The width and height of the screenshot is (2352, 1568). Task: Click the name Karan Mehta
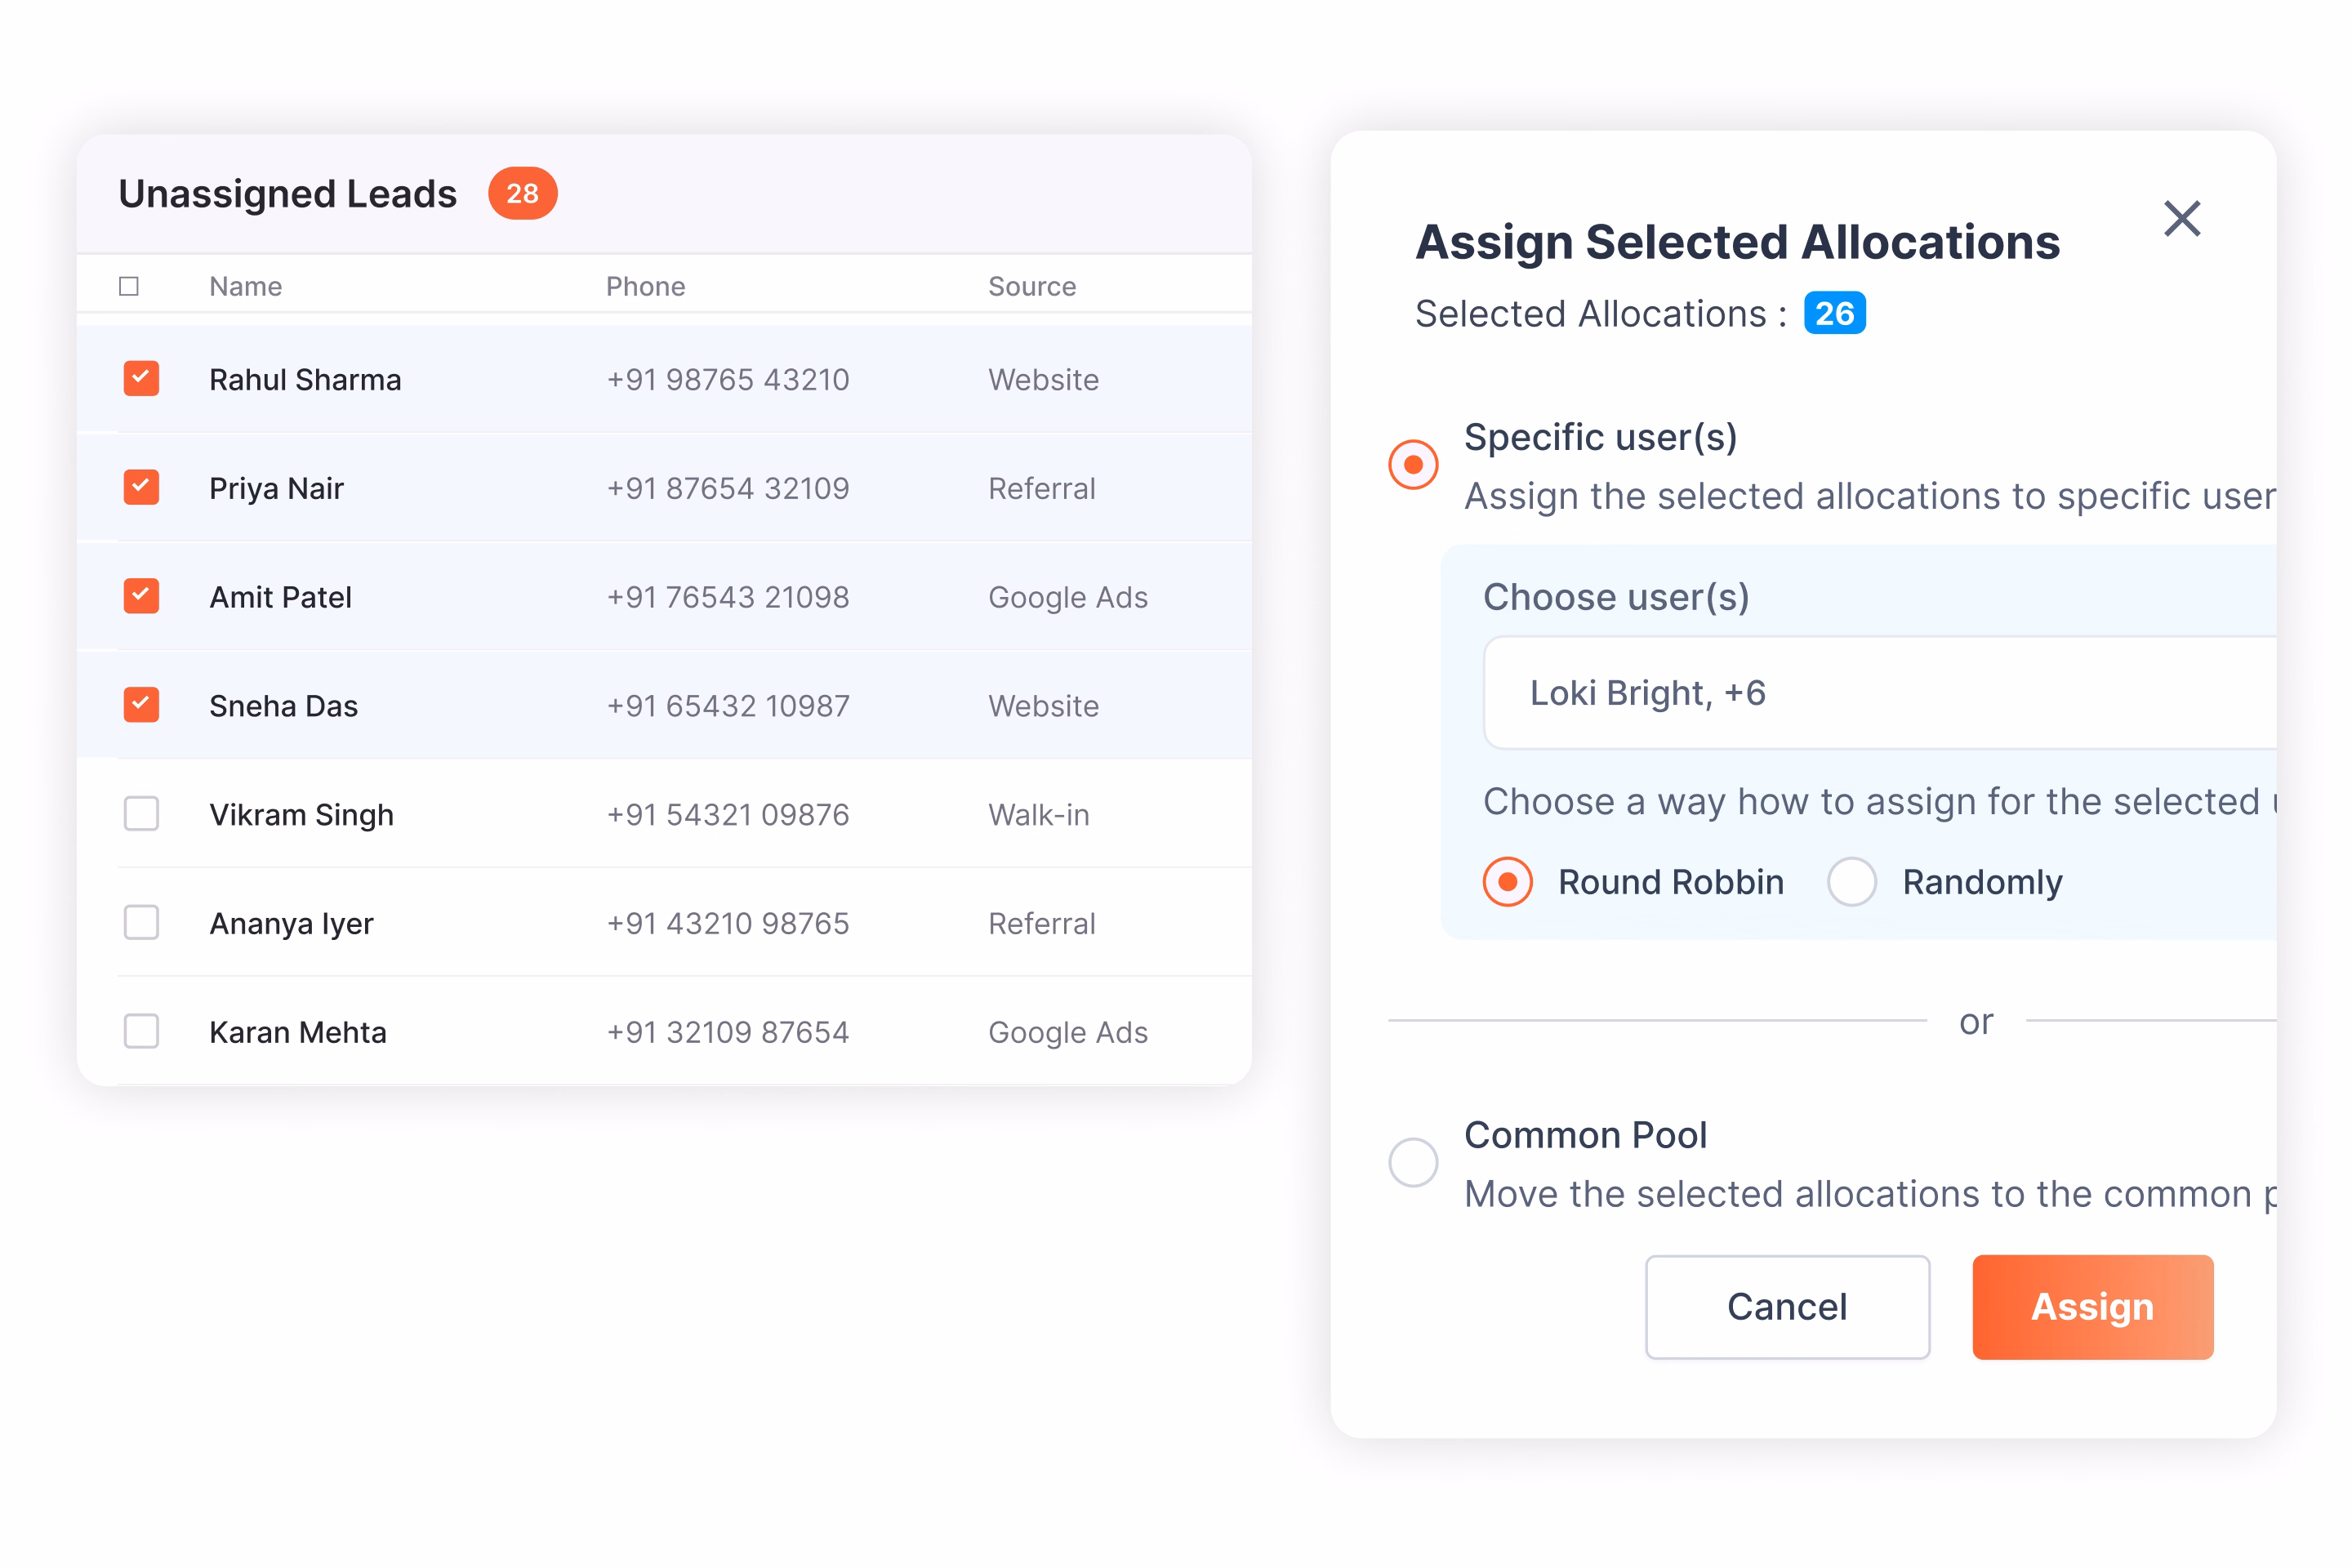pyautogui.click(x=298, y=1033)
